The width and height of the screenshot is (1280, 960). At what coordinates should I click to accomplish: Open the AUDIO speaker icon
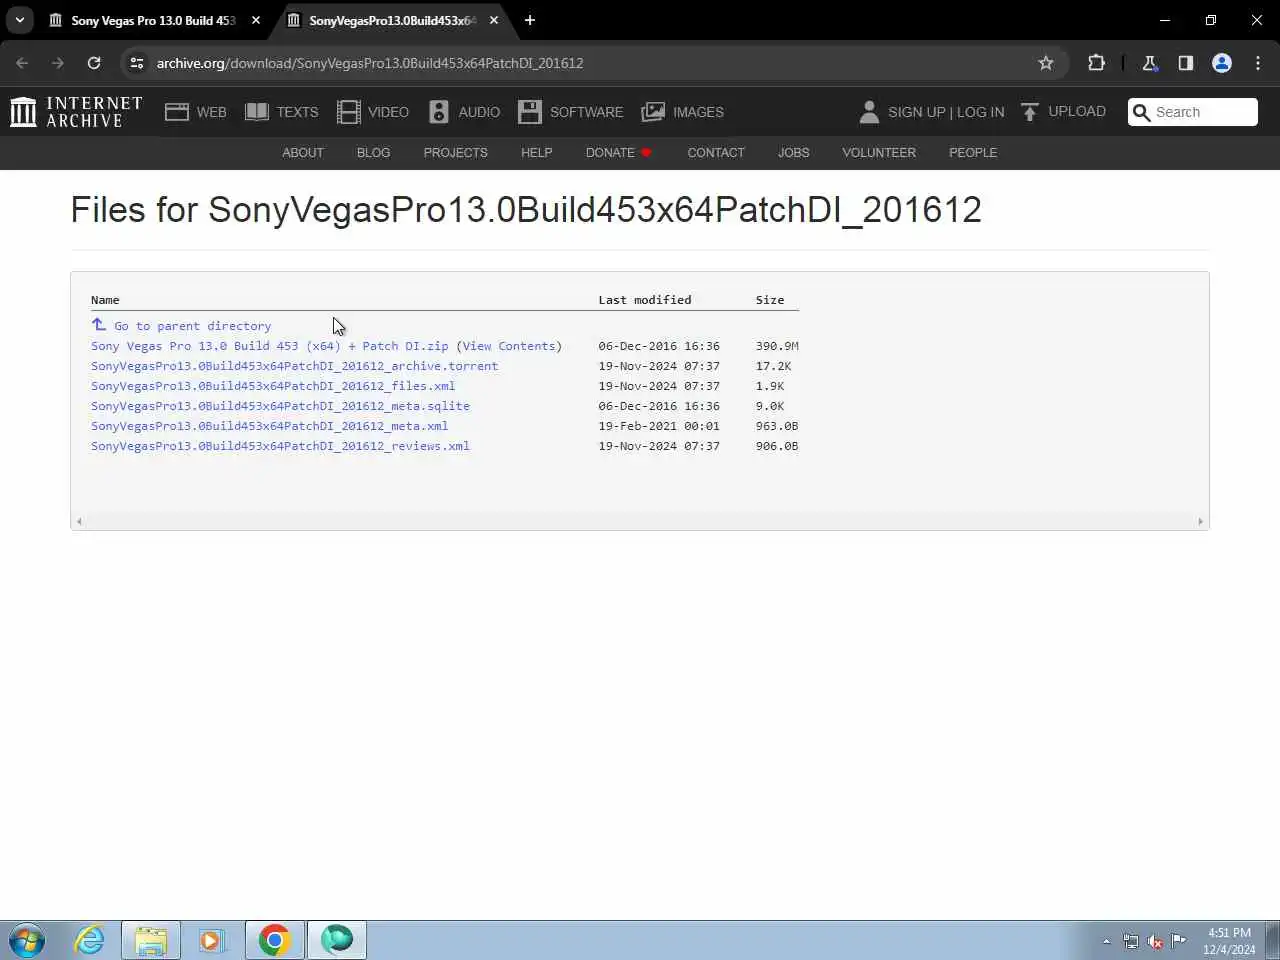[x=439, y=112]
